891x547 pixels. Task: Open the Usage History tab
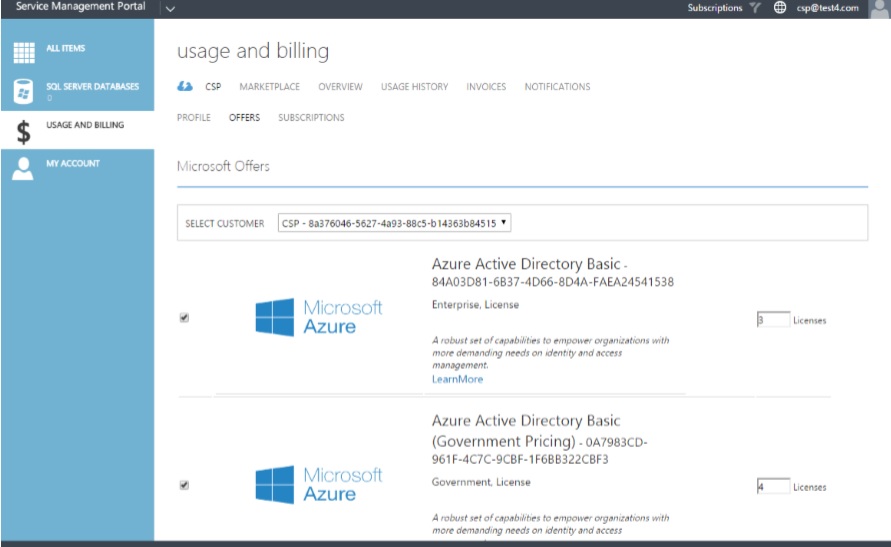point(414,87)
